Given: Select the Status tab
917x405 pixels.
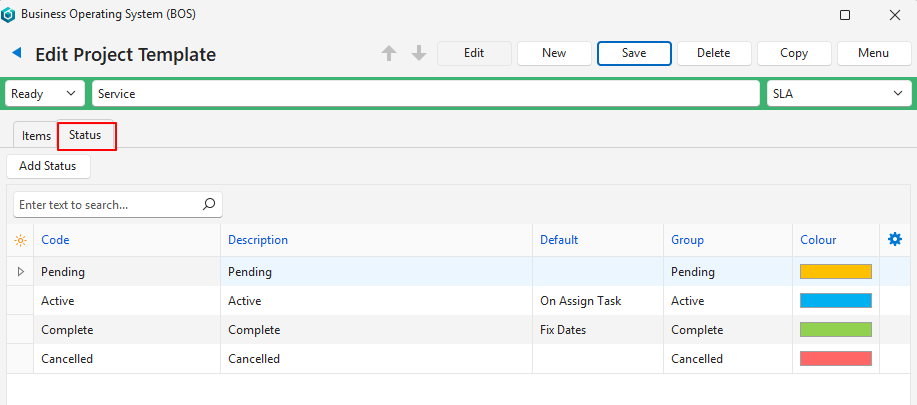Looking at the screenshot, I should [x=86, y=135].
